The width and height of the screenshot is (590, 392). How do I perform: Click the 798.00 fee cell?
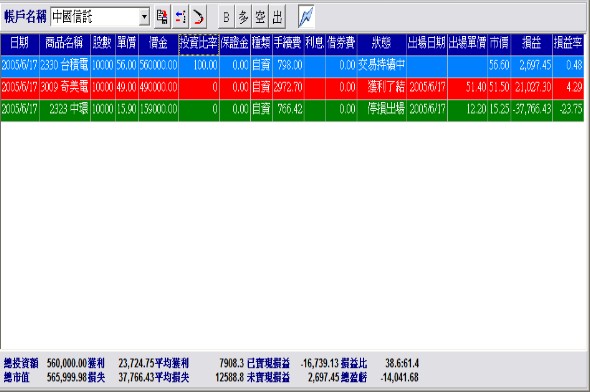pos(288,65)
